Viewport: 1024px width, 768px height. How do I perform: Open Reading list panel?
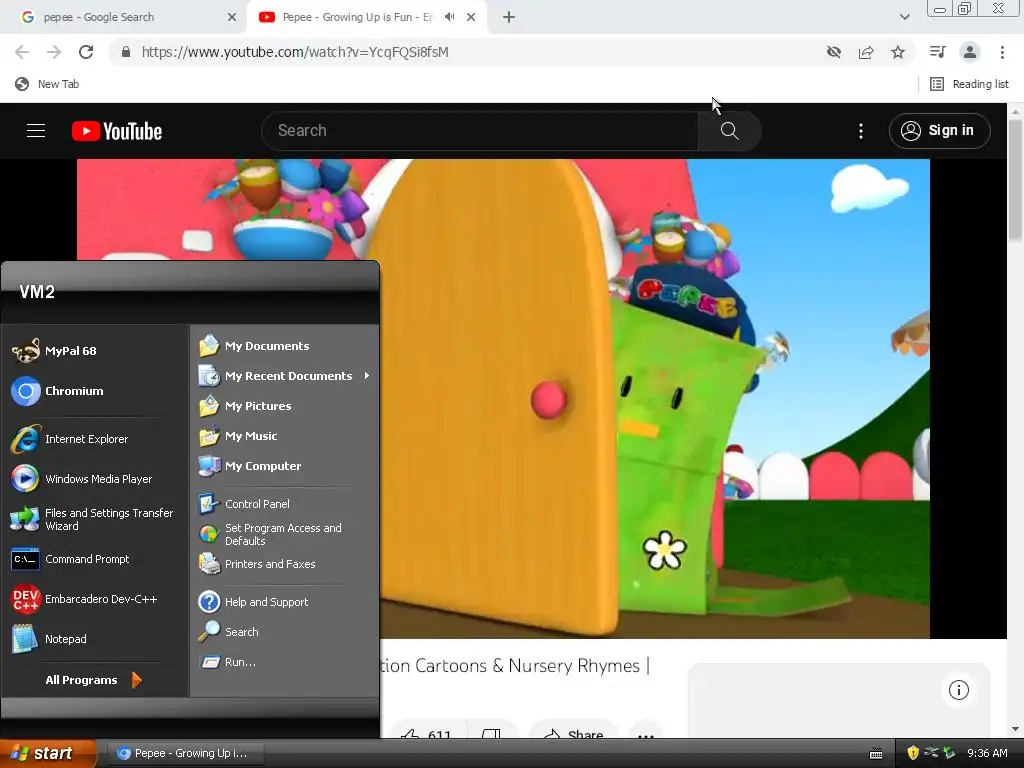pyautogui.click(x=969, y=84)
